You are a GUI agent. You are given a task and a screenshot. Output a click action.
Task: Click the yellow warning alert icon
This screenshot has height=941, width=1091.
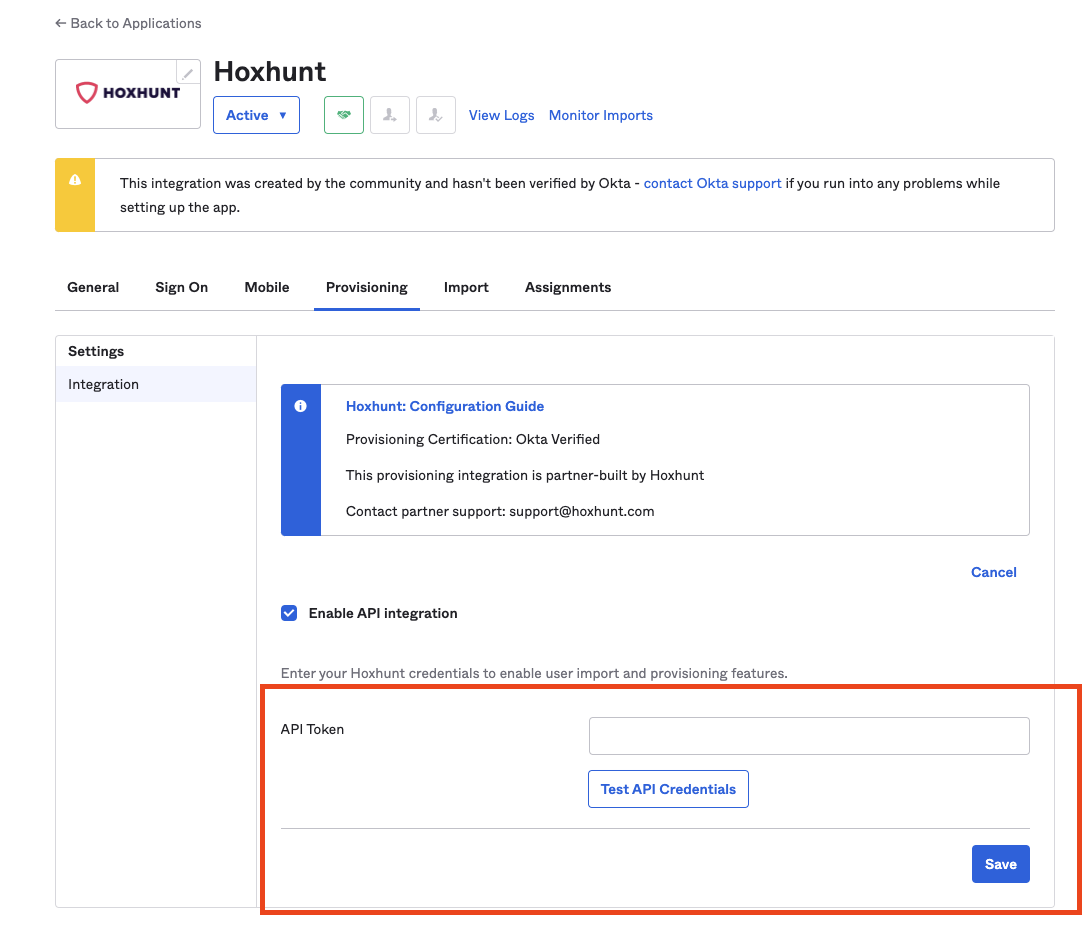(x=75, y=180)
